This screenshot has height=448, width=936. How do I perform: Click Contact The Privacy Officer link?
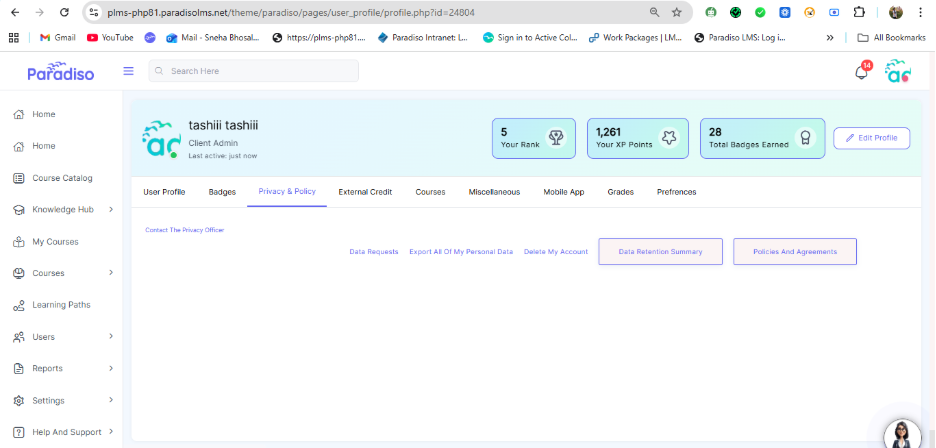tap(184, 230)
